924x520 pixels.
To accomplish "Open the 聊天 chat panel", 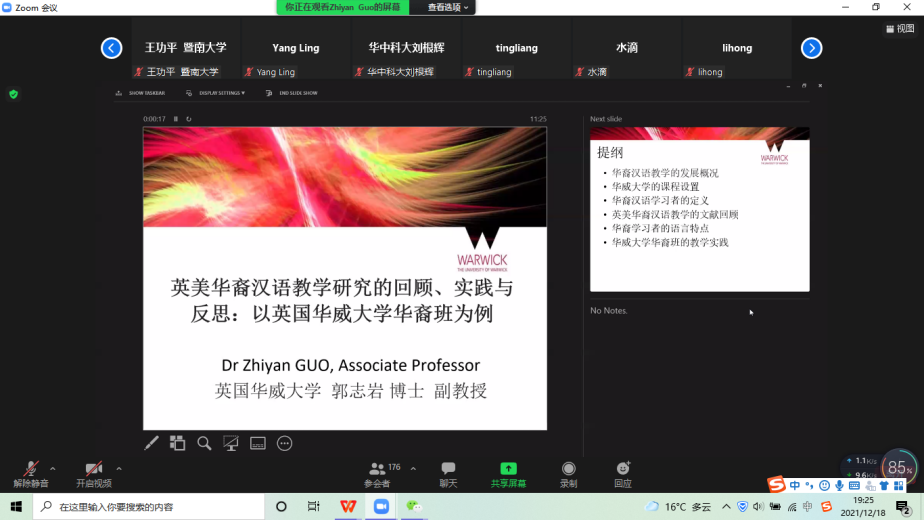I will coord(448,472).
